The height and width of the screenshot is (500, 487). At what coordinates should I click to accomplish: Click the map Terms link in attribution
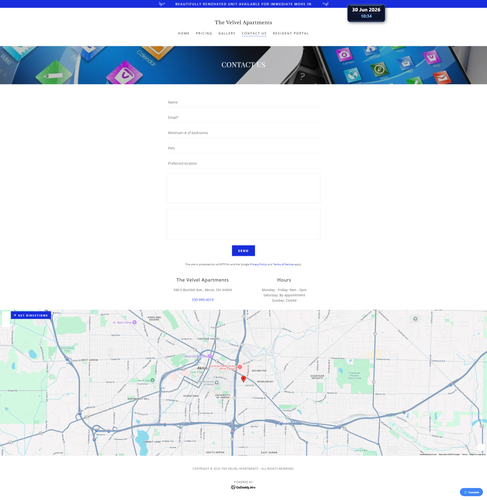coord(465,454)
